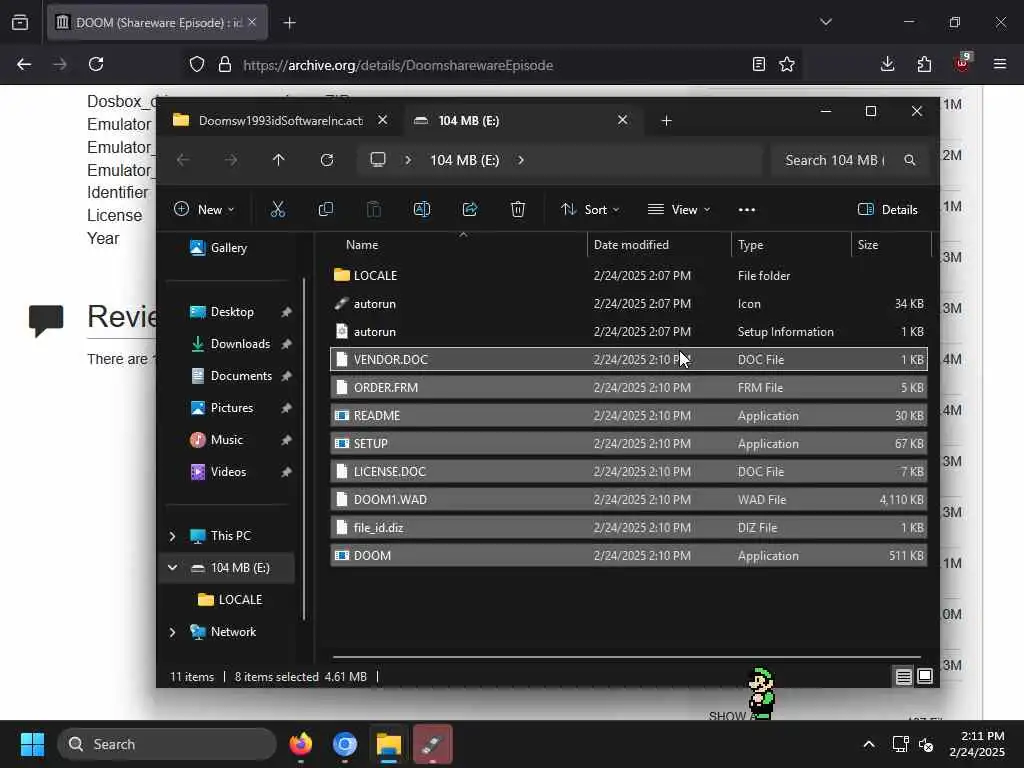Click the Rename icon in Explorer toolbar
Screen dimensions: 1024x768
pyautogui.click(x=422, y=209)
